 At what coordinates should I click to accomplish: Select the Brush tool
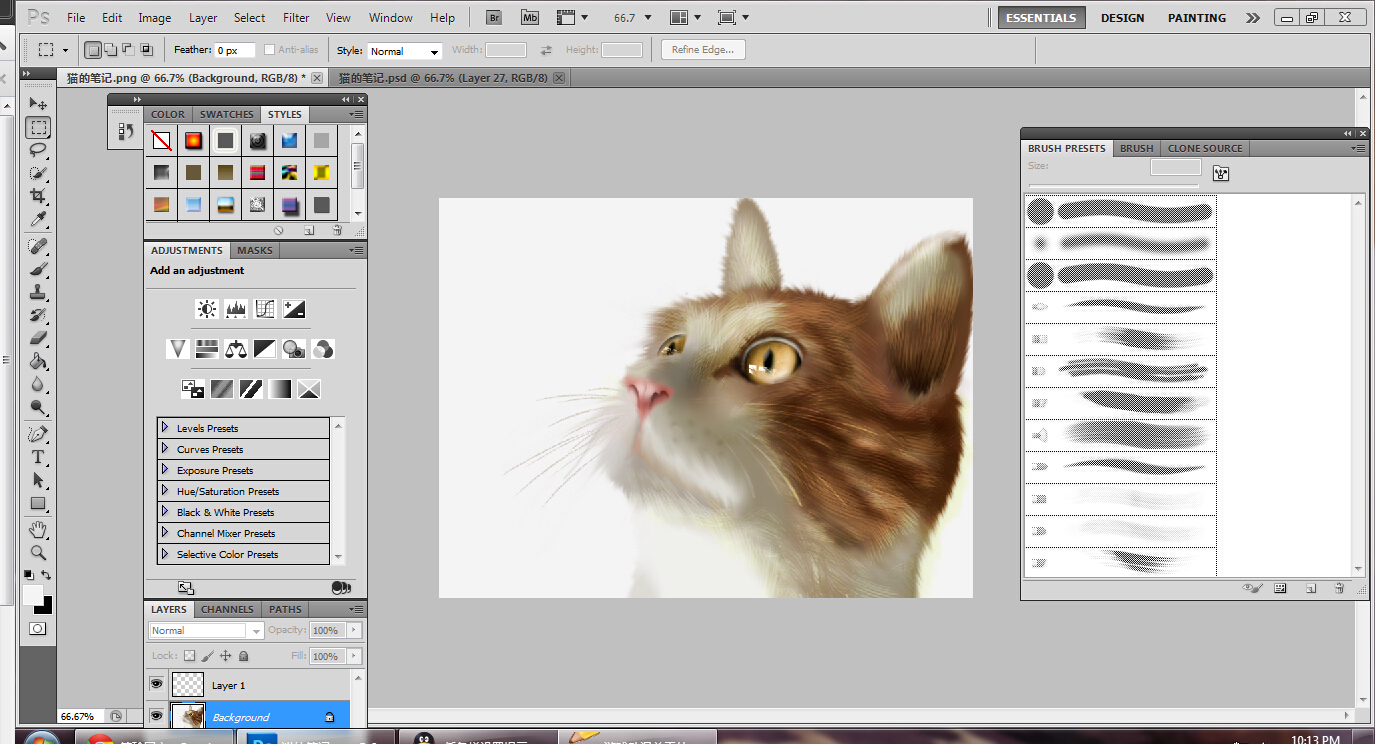coord(38,270)
